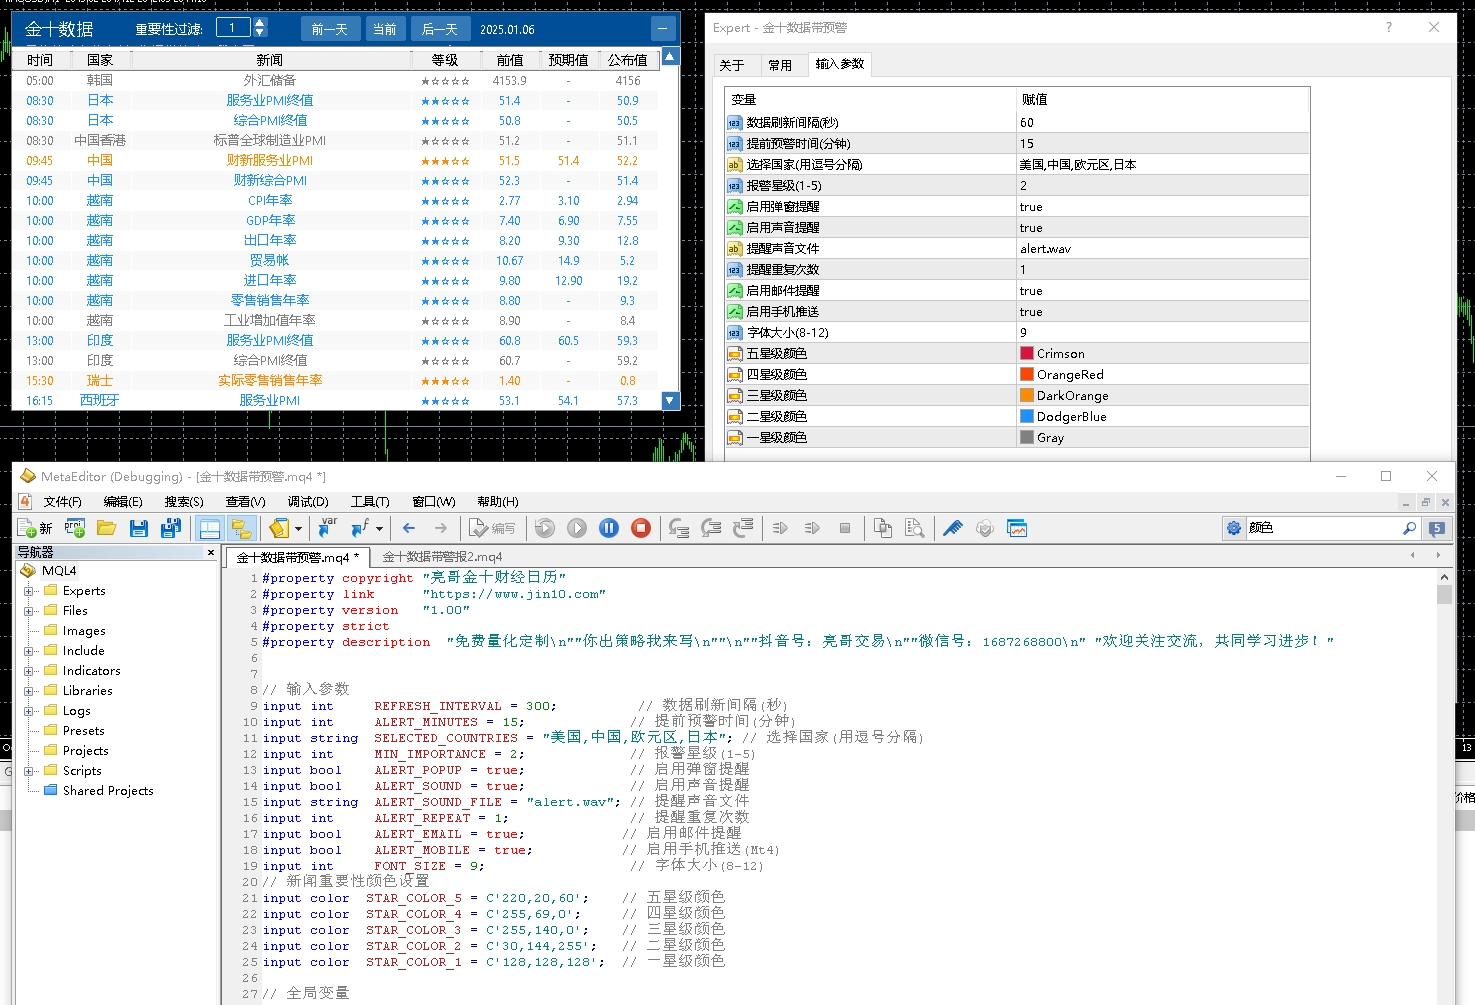This screenshot has width=1475, height=1005.
Task: Click the compare files toolbar icon
Action: point(883,528)
